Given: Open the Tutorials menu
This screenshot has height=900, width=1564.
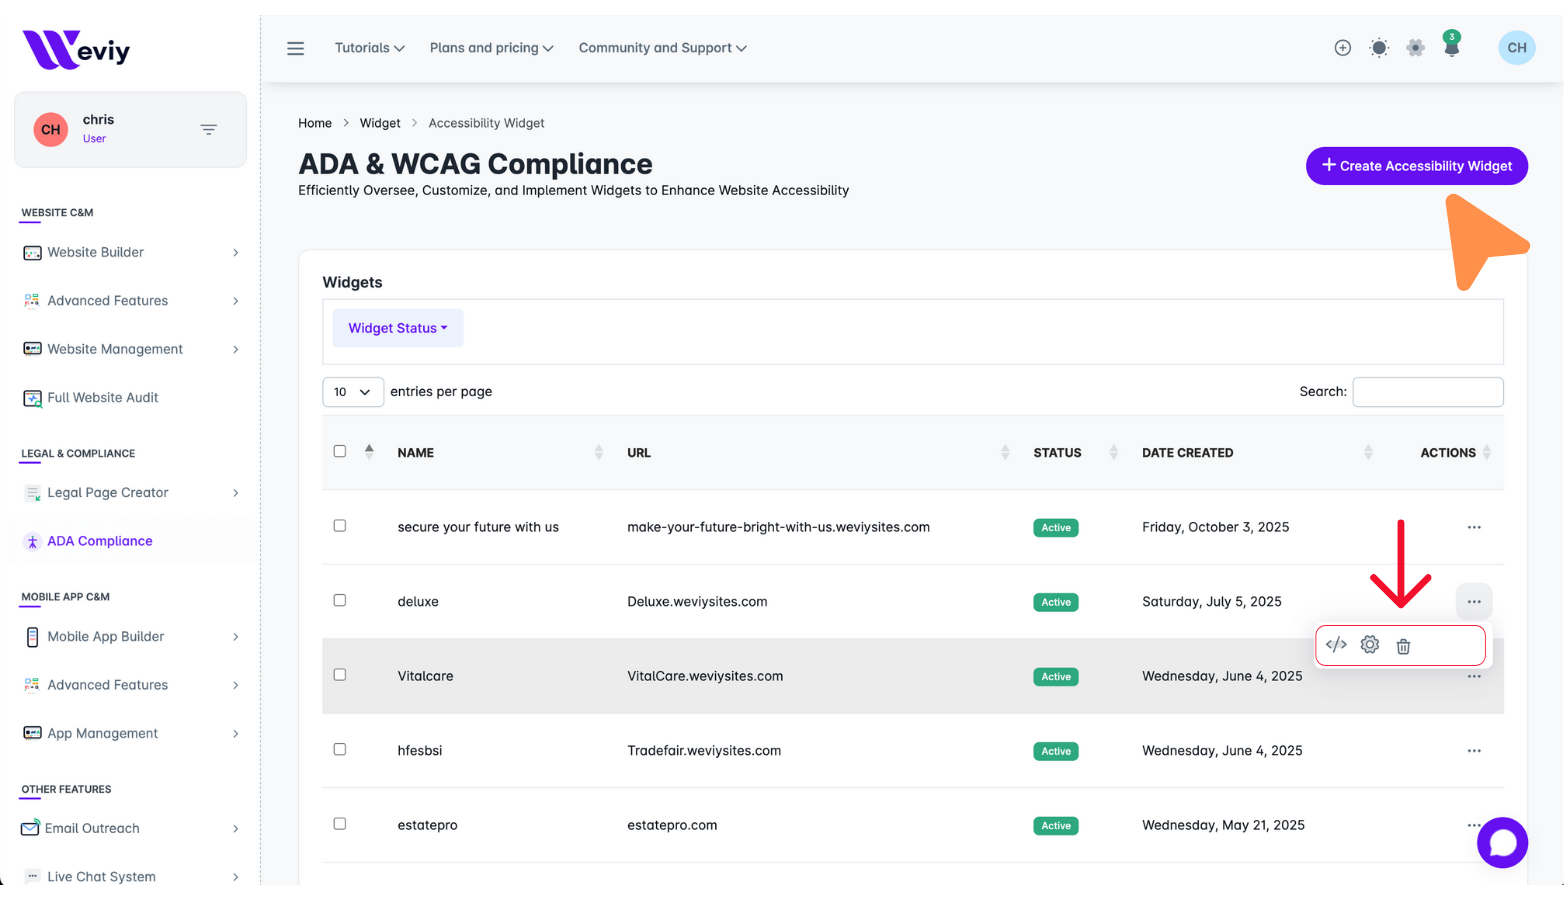Looking at the screenshot, I should pos(369,48).
